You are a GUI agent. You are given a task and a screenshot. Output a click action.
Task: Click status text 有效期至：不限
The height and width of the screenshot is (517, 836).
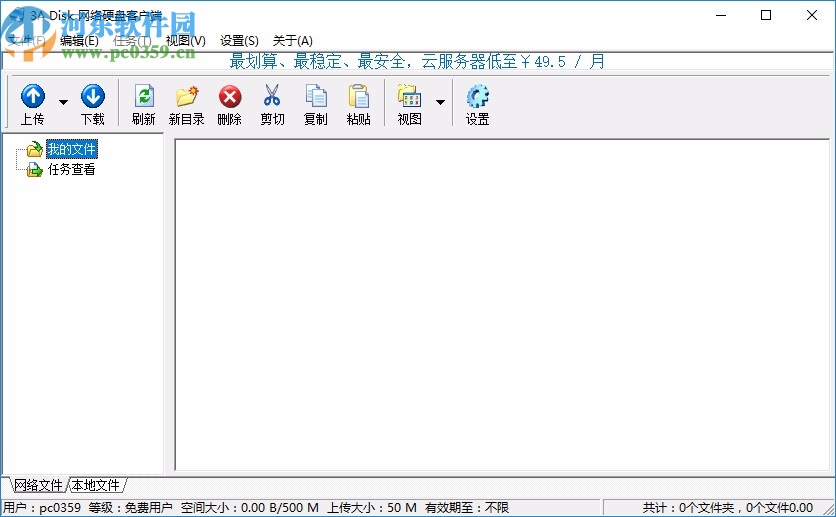[467, 508]
